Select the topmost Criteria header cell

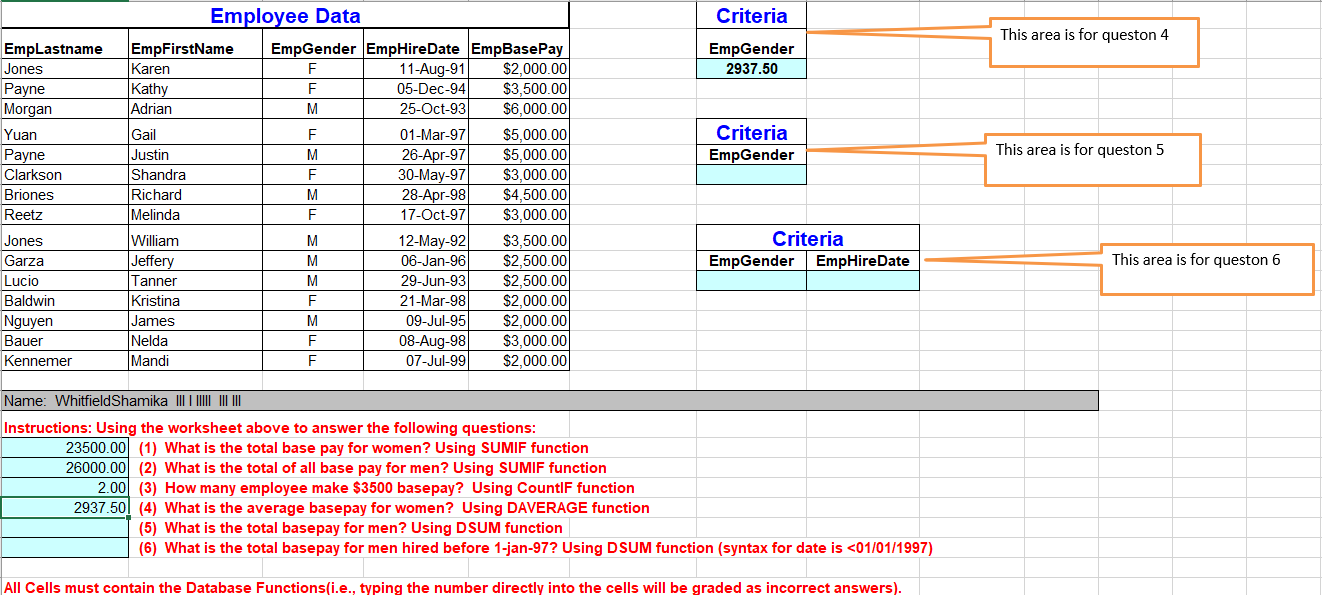coord(751,15)
